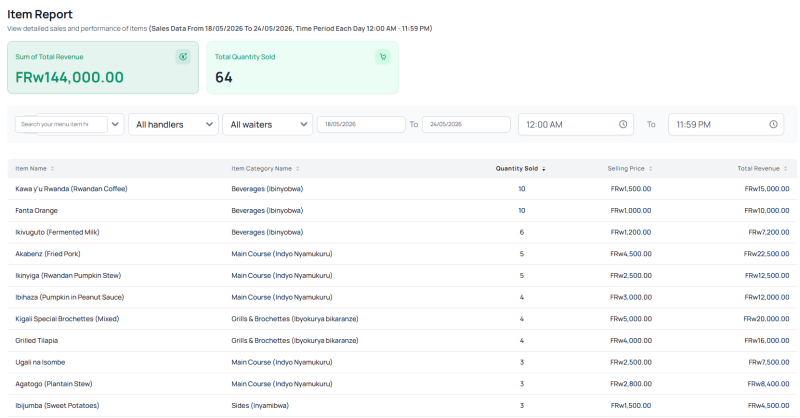The image size is (800, 418).
Task: Click selling price FRw1,200.00
Action: click(x=631, y=232)
